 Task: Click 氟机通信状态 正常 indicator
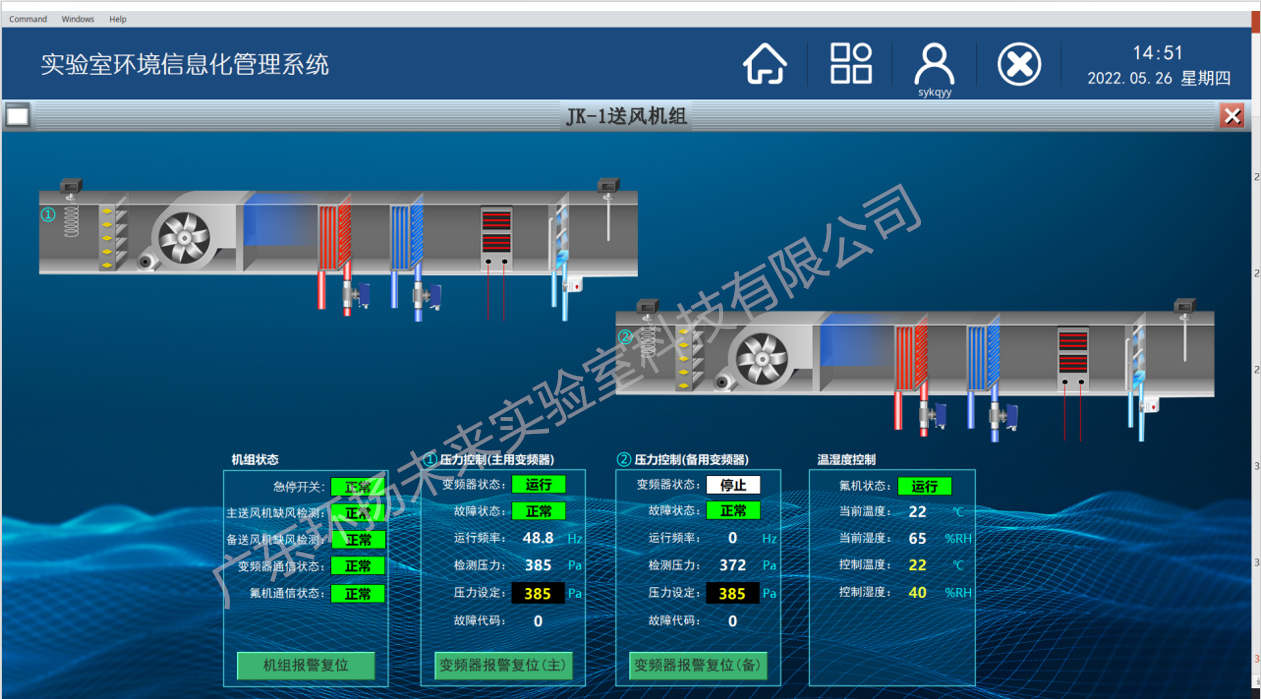click(358, 593)
